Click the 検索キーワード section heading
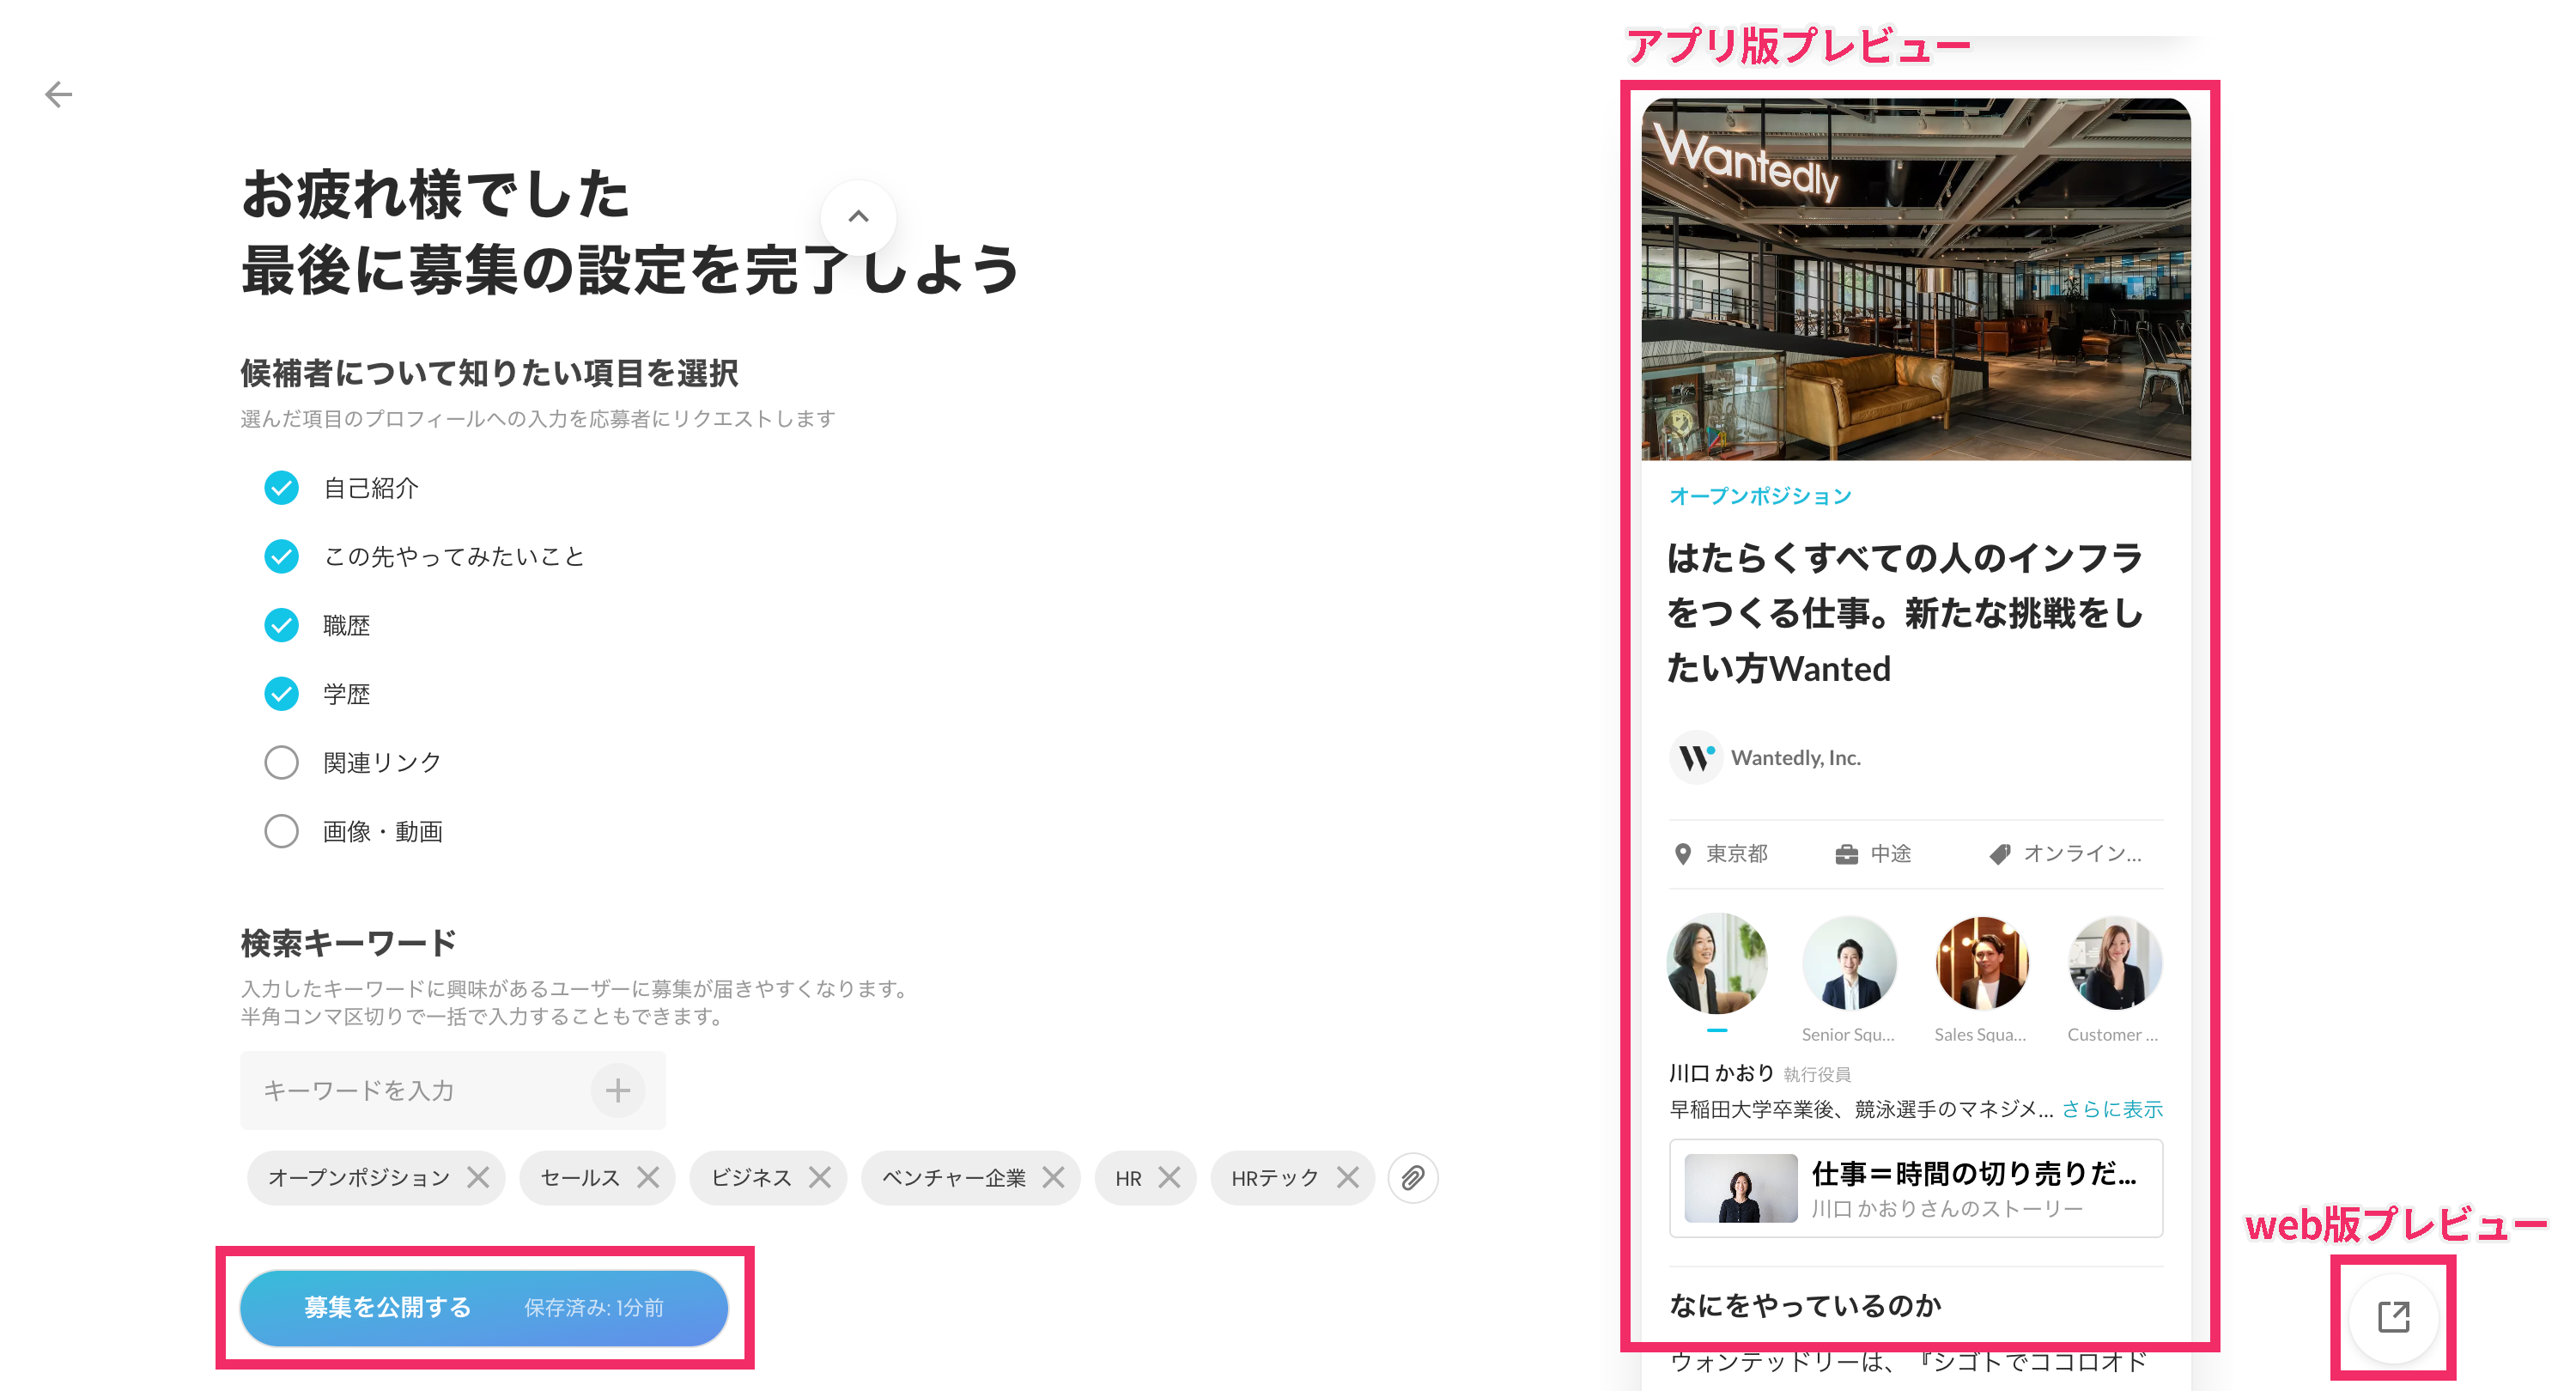2576x1391 pixels. click(x=348, y=942)
